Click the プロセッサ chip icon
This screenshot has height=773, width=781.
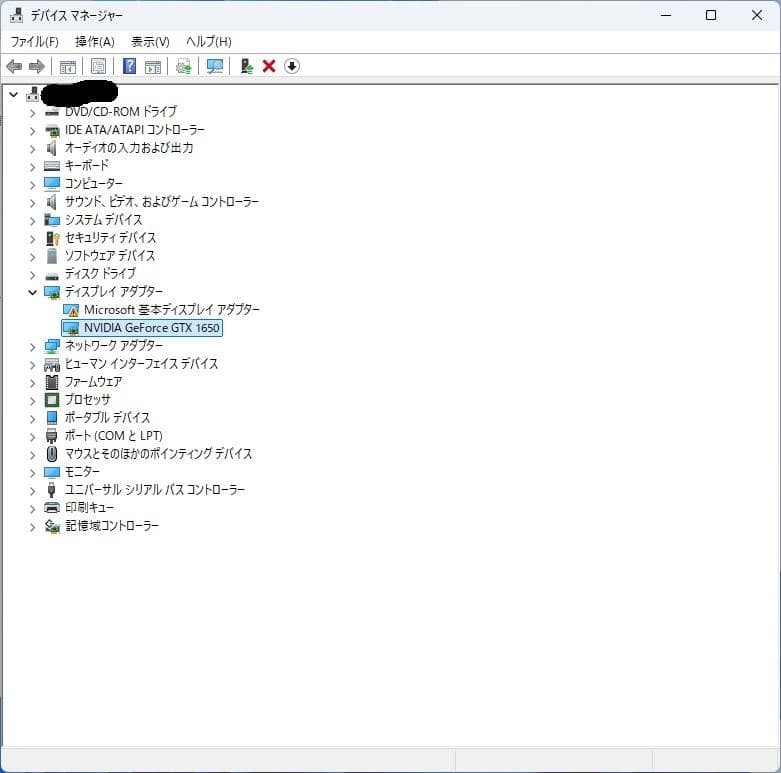click(x=52, y=400)
